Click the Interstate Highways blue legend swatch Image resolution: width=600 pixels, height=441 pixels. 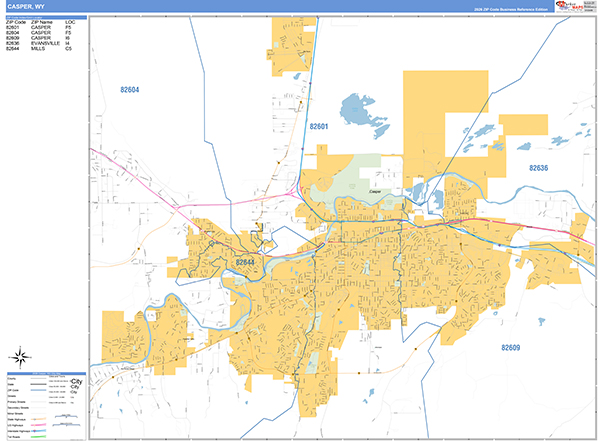click(x=38, y=431)
